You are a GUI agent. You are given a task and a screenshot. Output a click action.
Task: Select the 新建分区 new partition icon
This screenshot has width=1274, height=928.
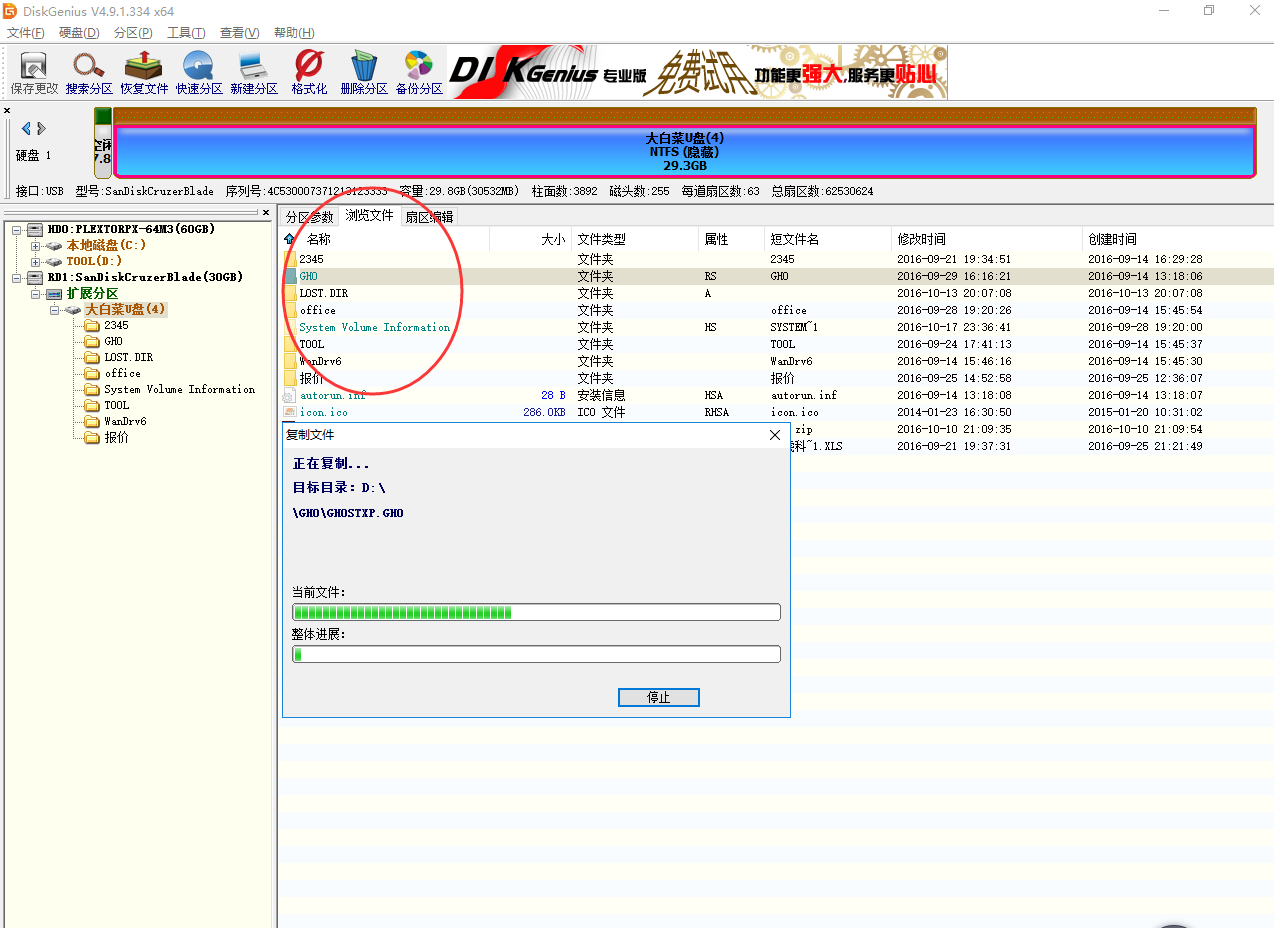[254, 72]
